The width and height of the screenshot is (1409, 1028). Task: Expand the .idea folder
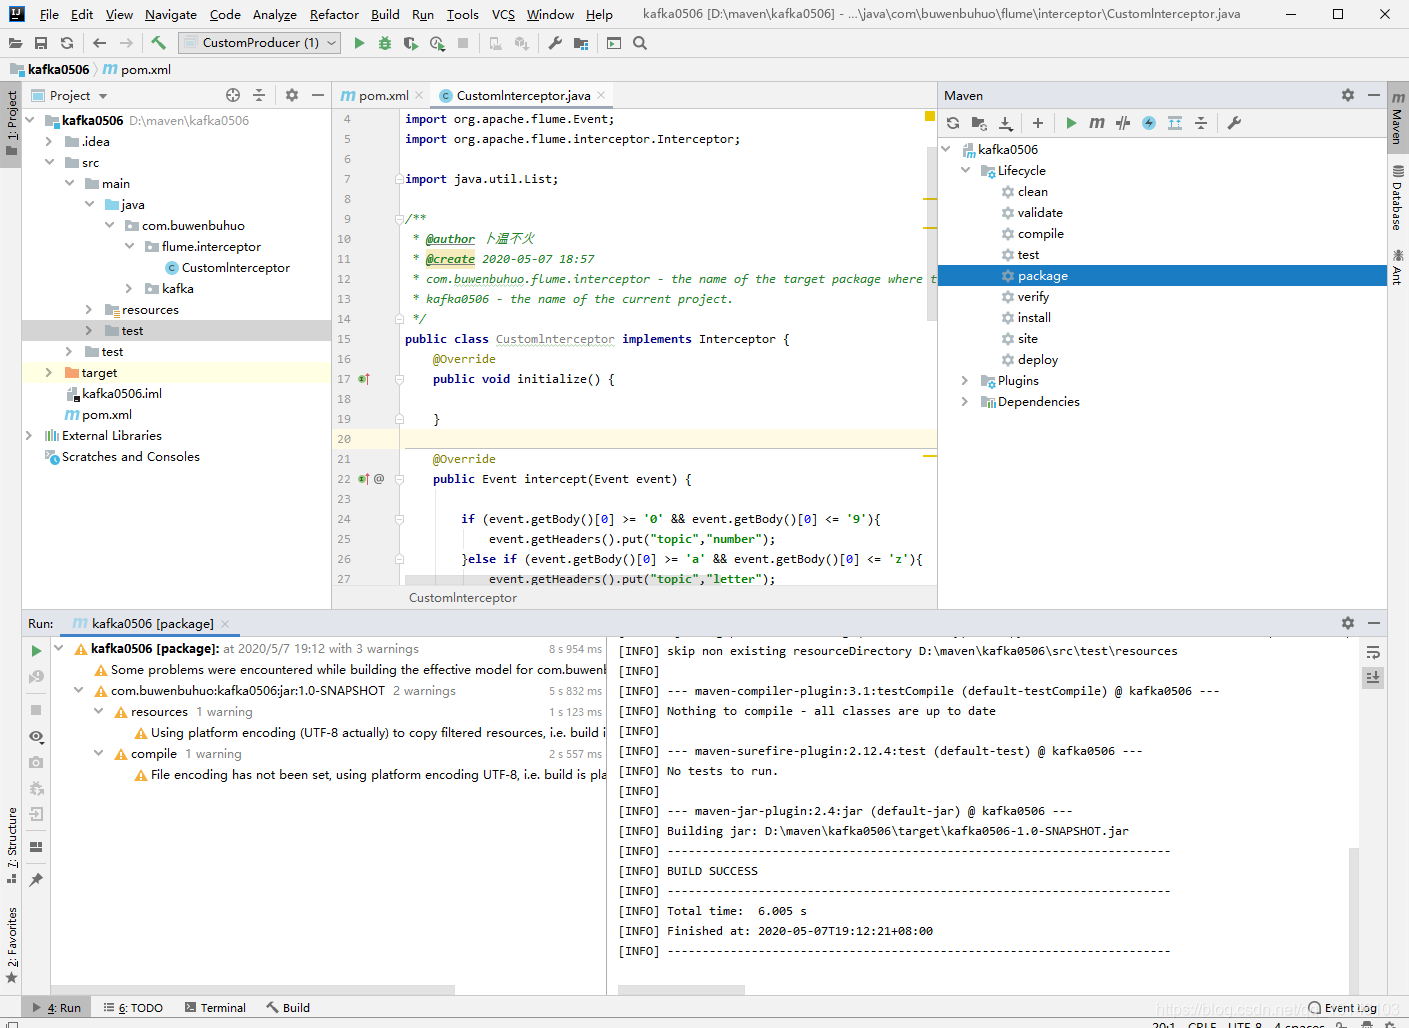tap(49, 141)
